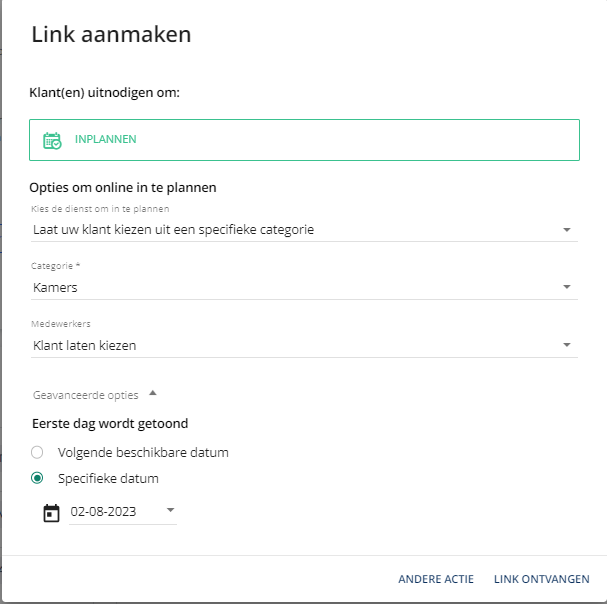This screenshot has width=607, height=604.
Task: Click the green calendar check icon
Action: coord(52,140)
